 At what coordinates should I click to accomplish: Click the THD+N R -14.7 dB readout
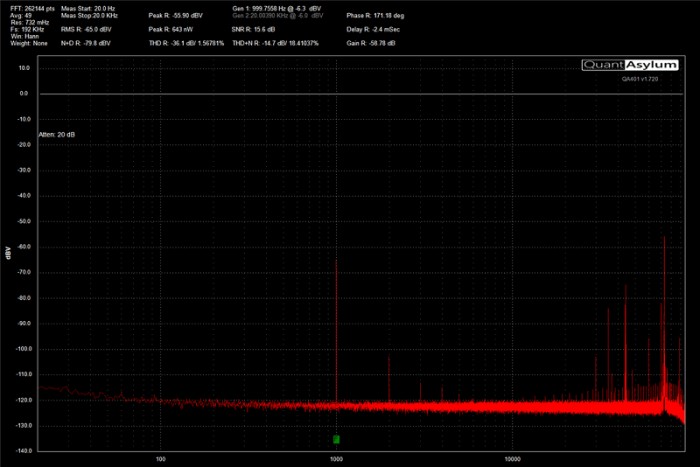(275, 43)
